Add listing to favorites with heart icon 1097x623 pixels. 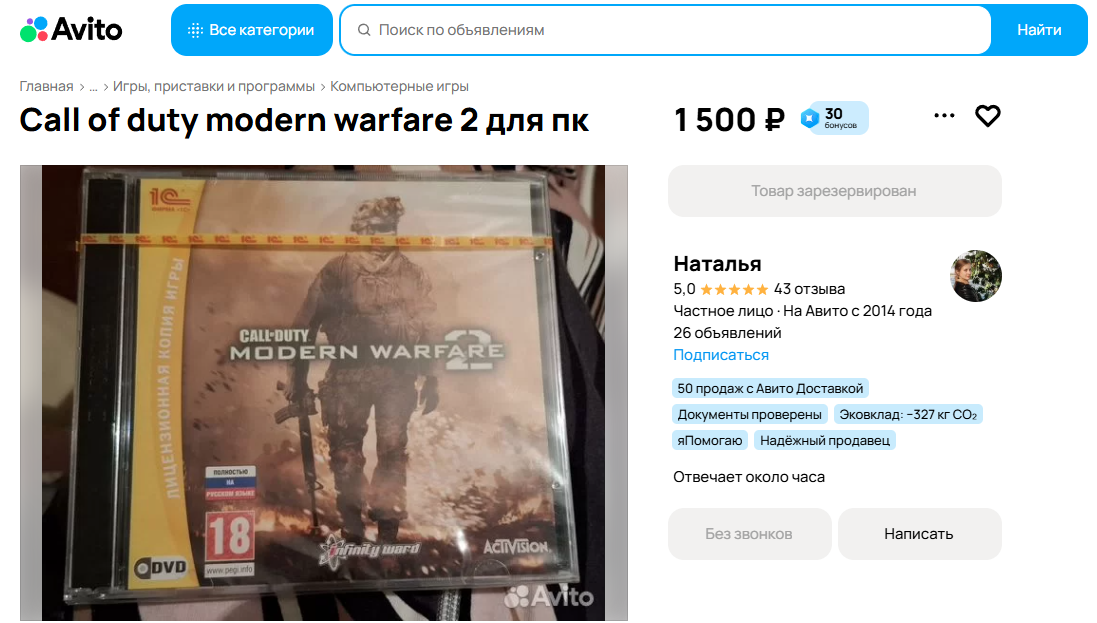(x=988, y=116)
